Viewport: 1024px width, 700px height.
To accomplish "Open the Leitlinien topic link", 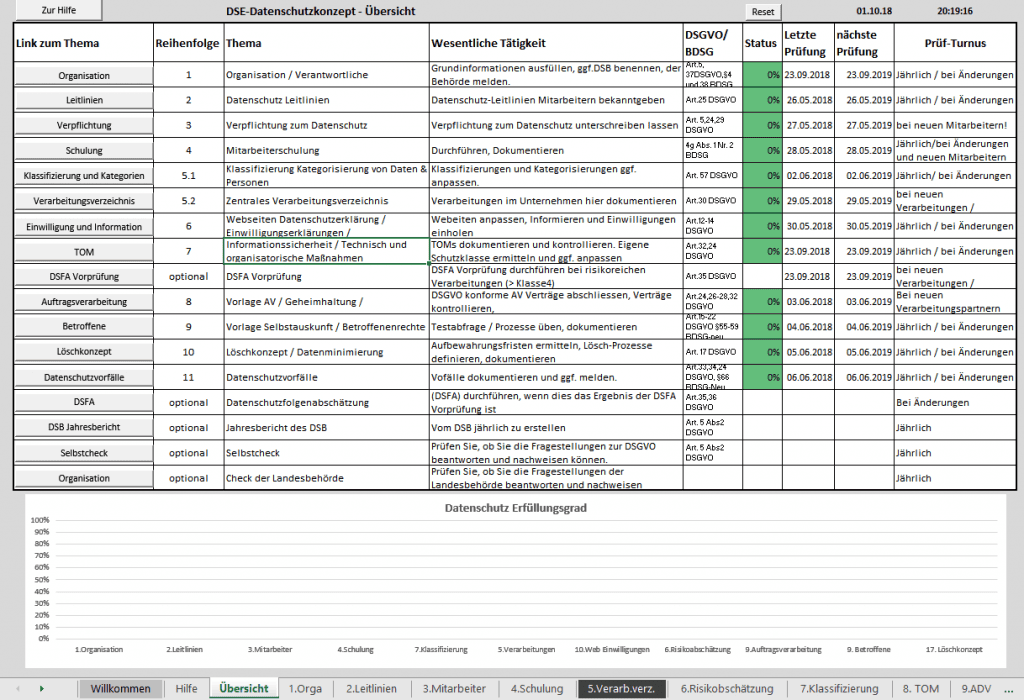I will (x=82, y=100).
